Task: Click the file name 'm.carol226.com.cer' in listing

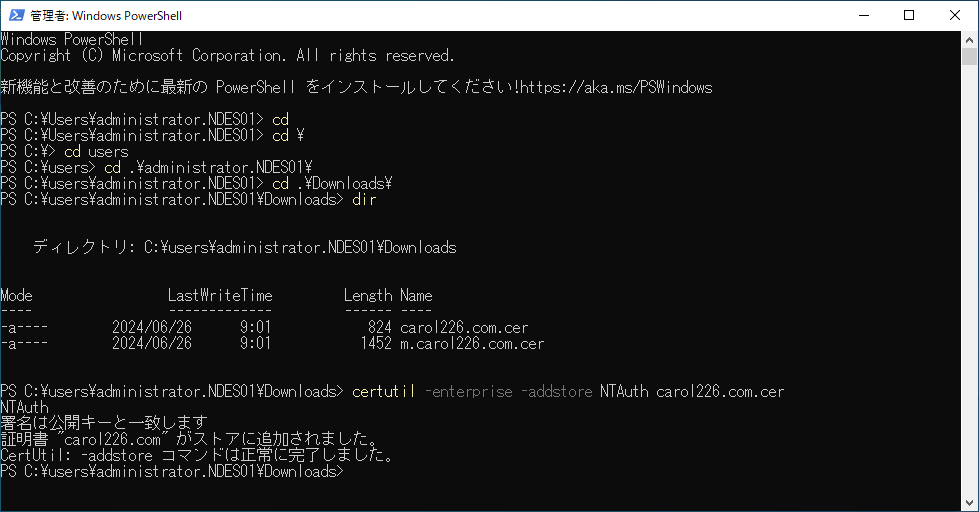Action: click(x=472, y=343)
